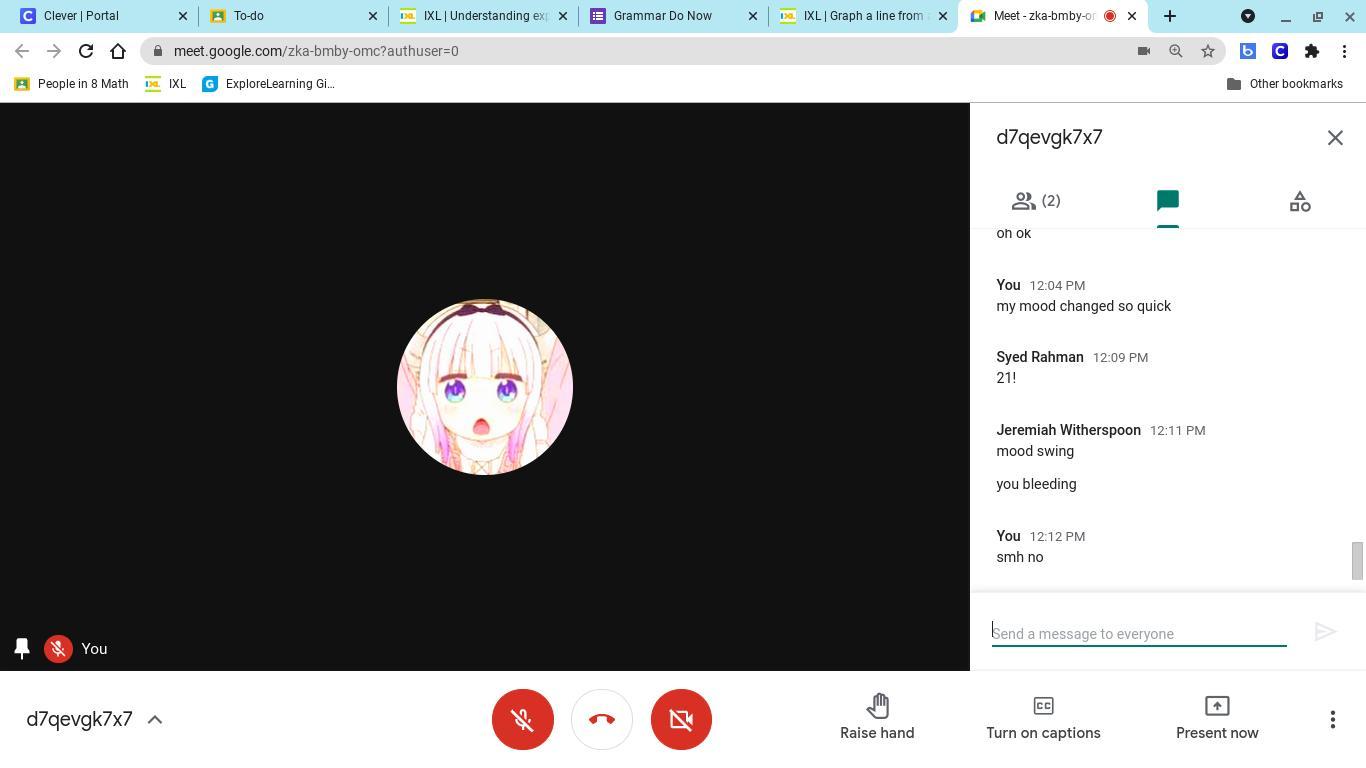Close the chat side panel

coord(1335,138)
